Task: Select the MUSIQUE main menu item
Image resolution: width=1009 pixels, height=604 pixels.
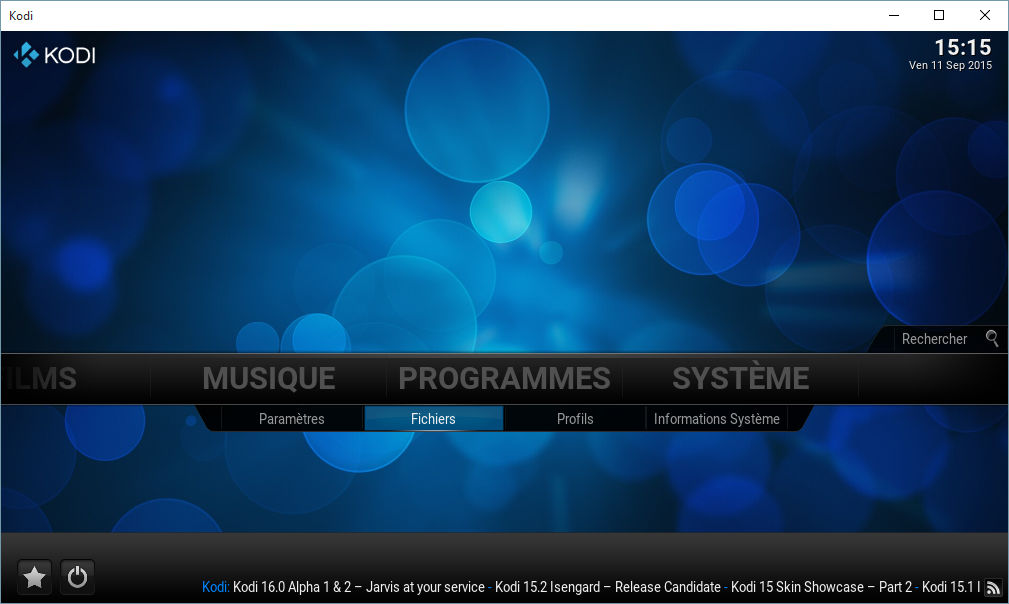Action: [x=268, y=378]
